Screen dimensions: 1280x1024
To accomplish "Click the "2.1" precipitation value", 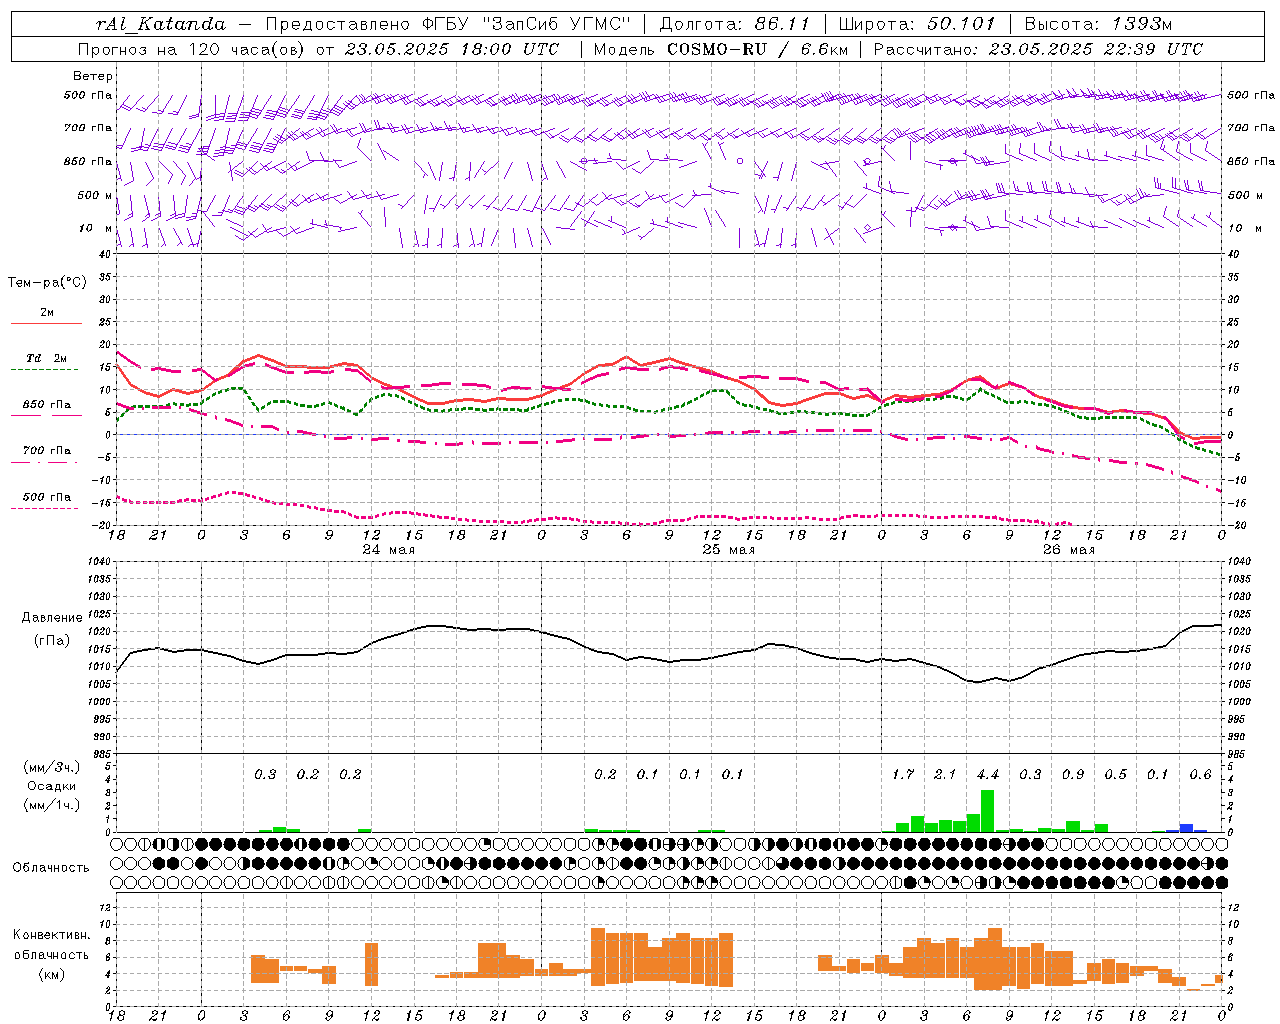I will pyautogui.click(x=945, y=774).
